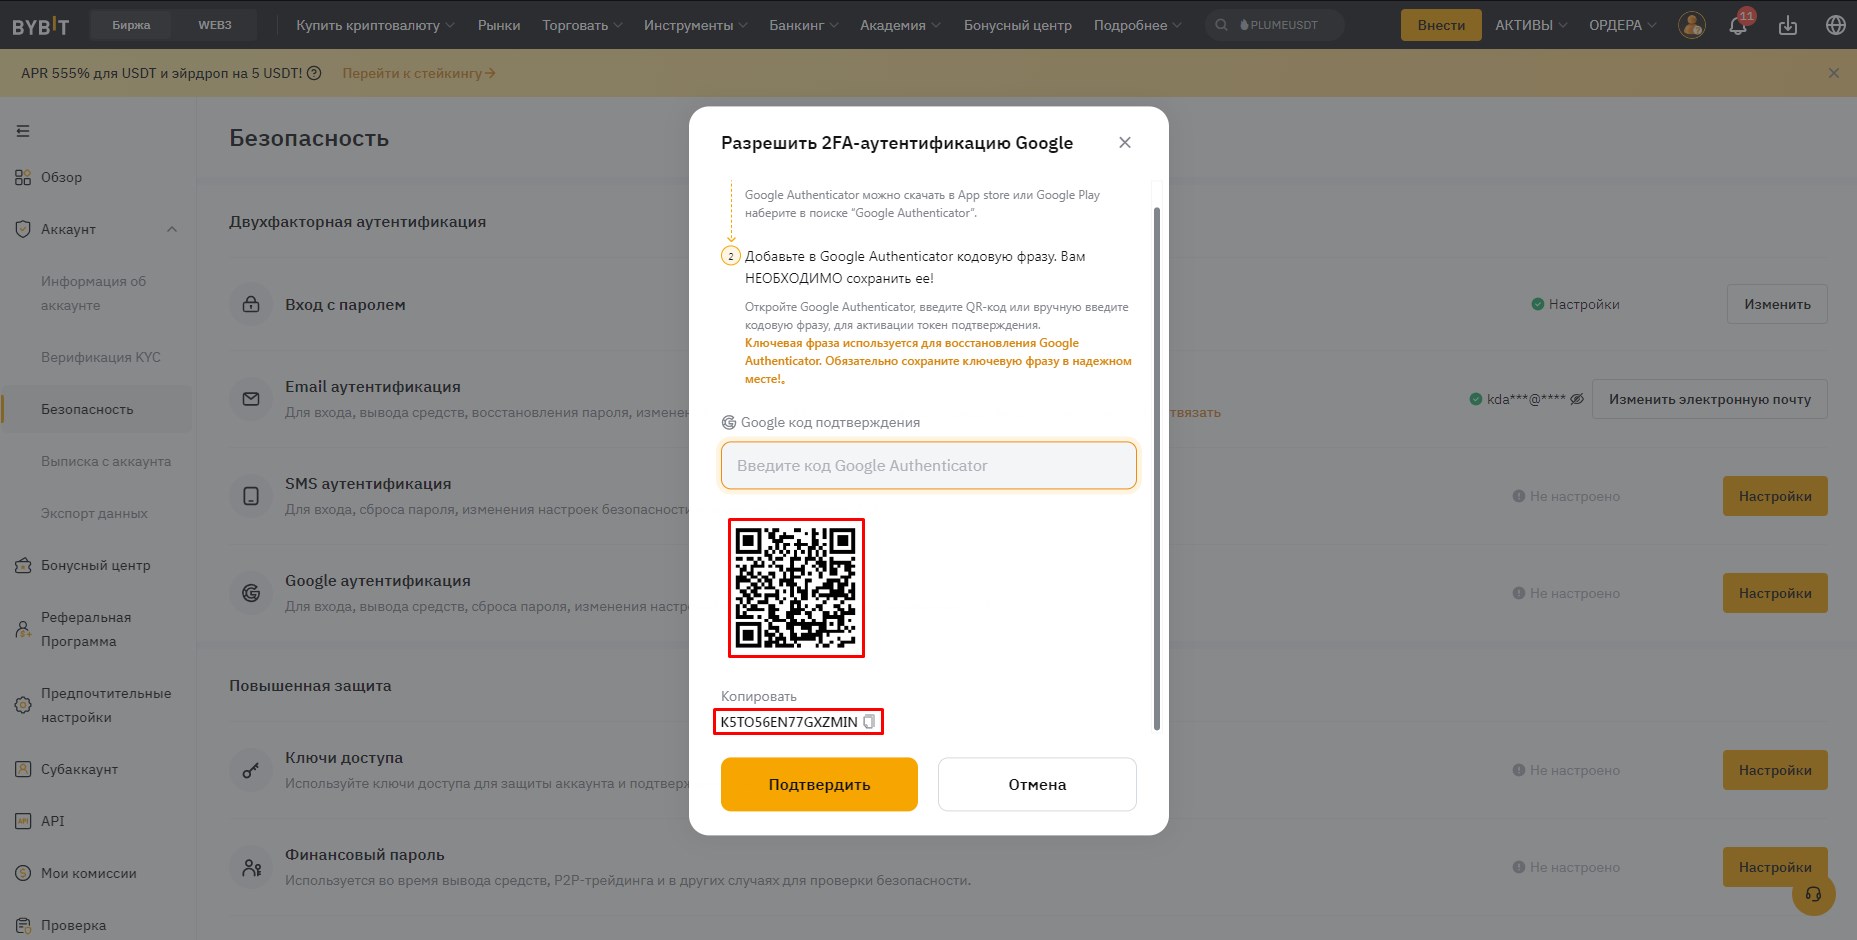Expand the Торговать menu
This screenshot has height=940, width=1857.
pyautogui.click(x=582, y=25)
